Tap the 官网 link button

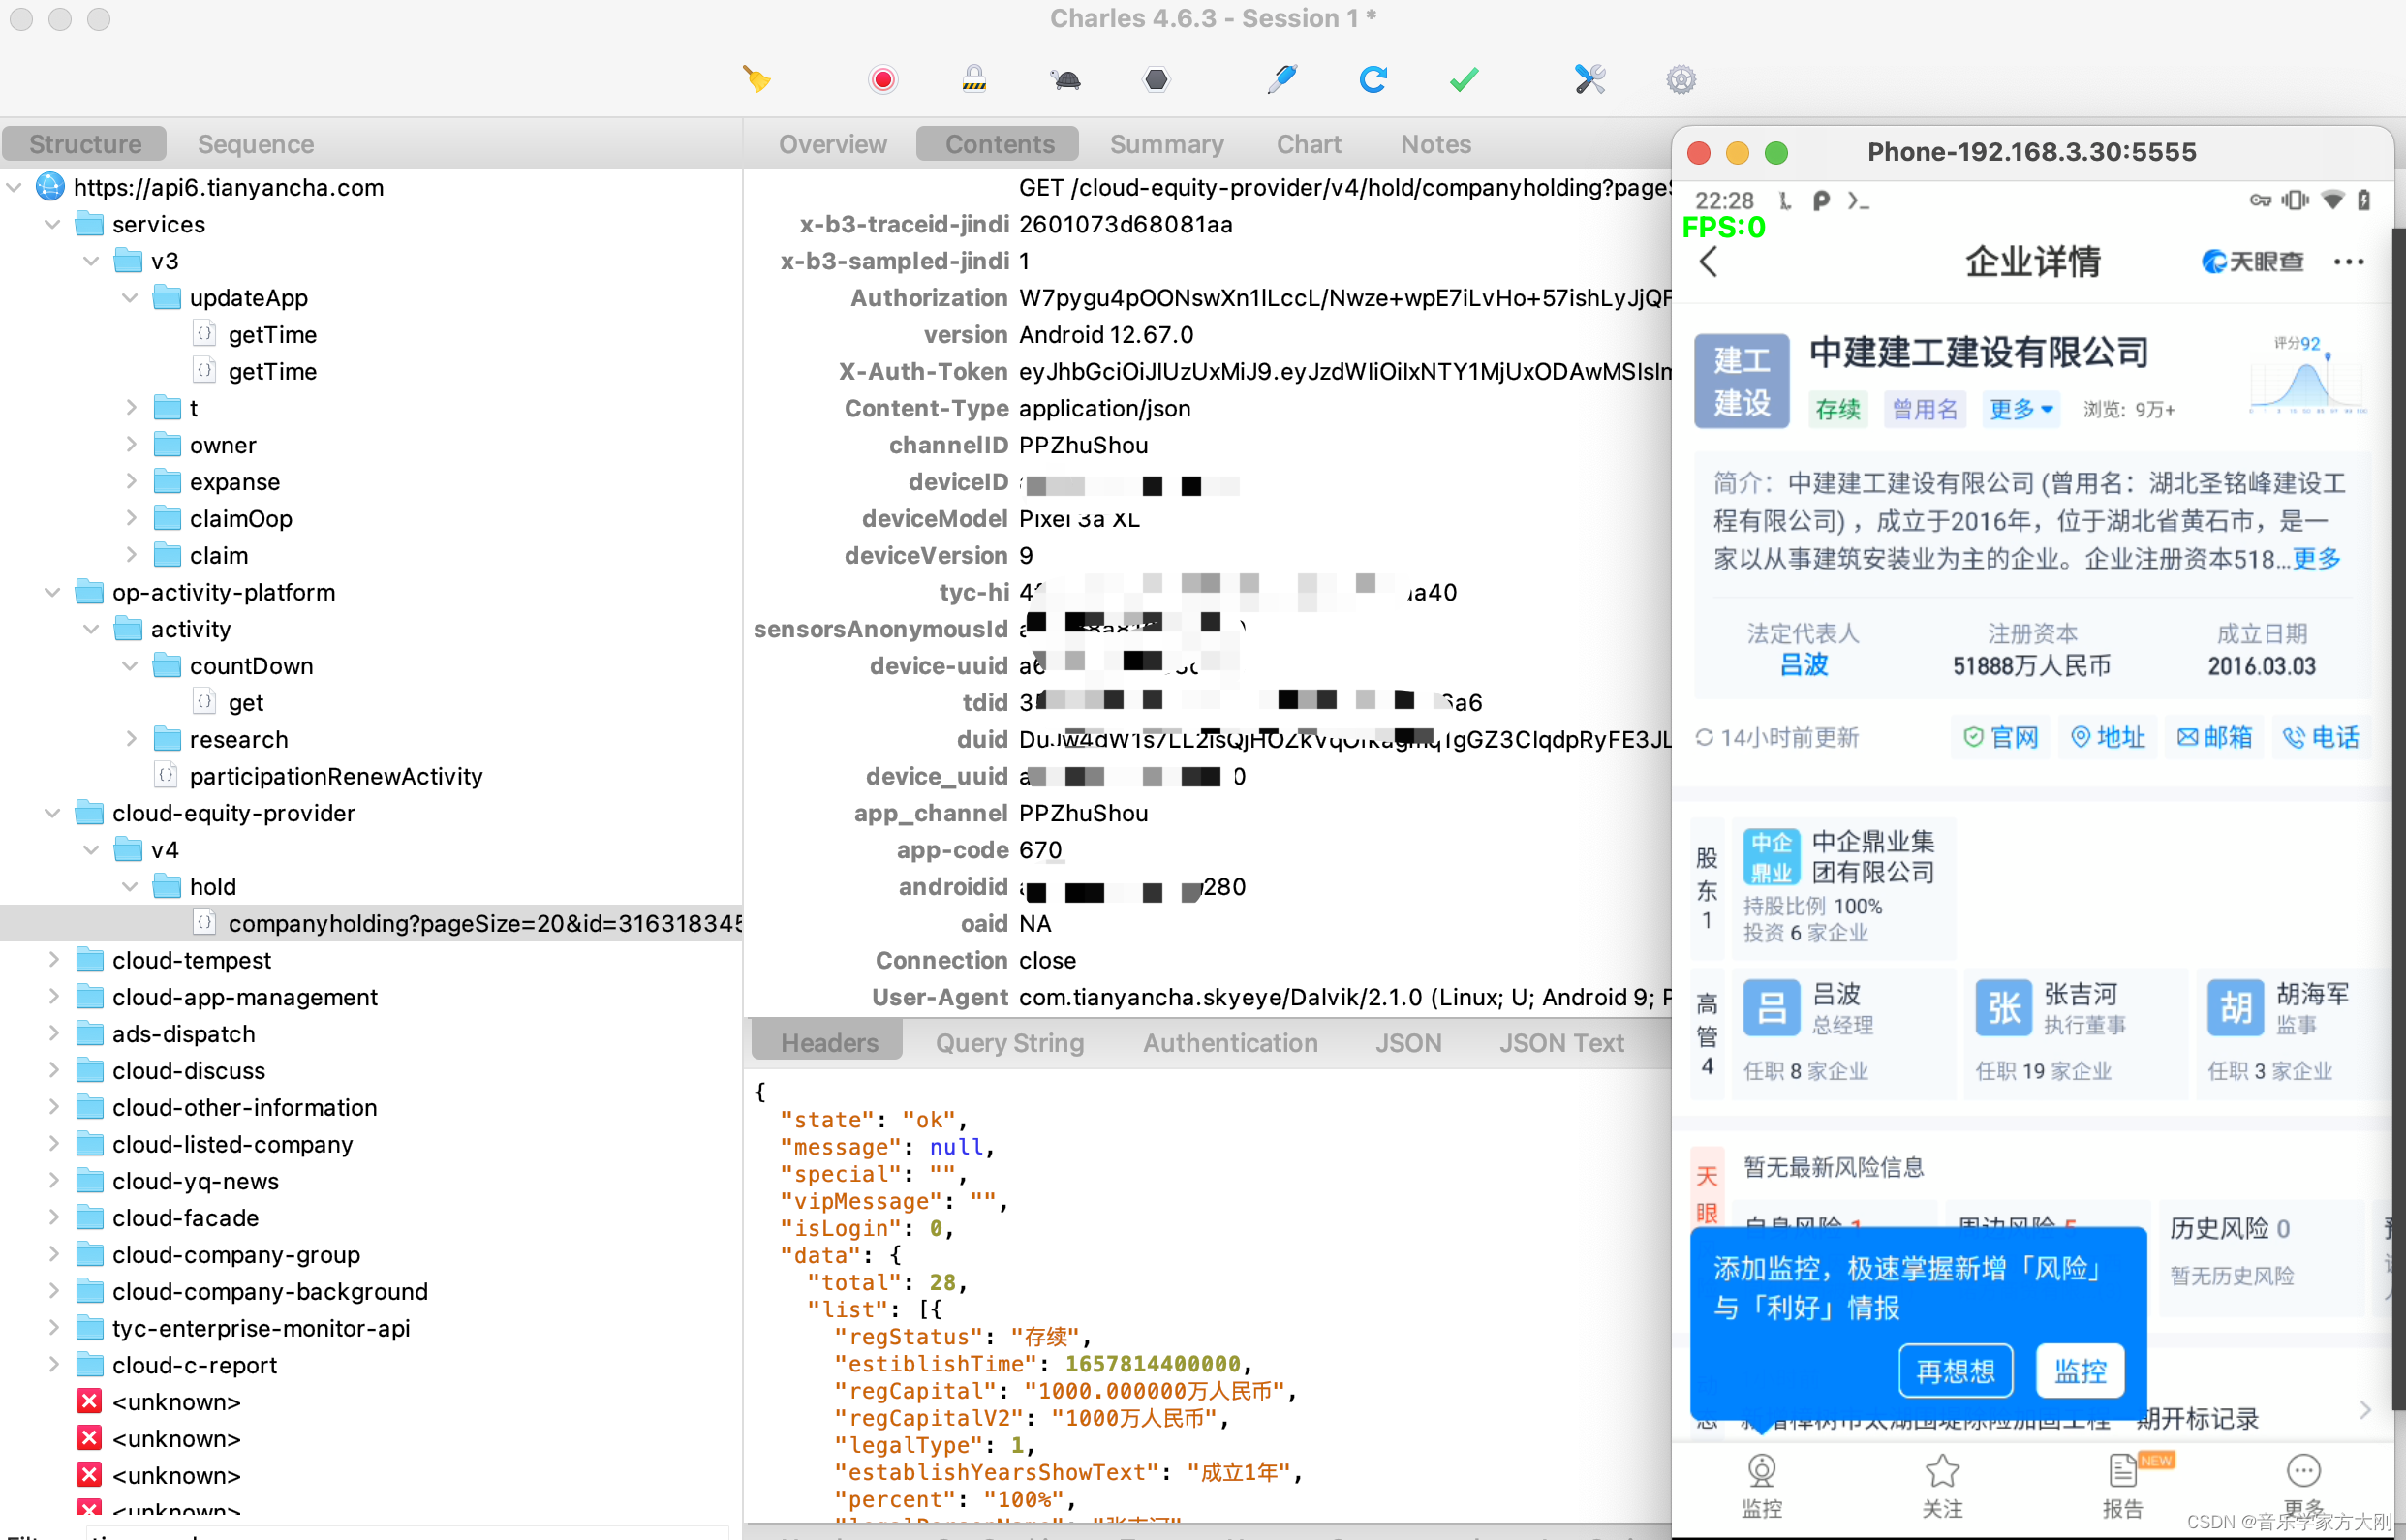click(x=2000, y=738)
